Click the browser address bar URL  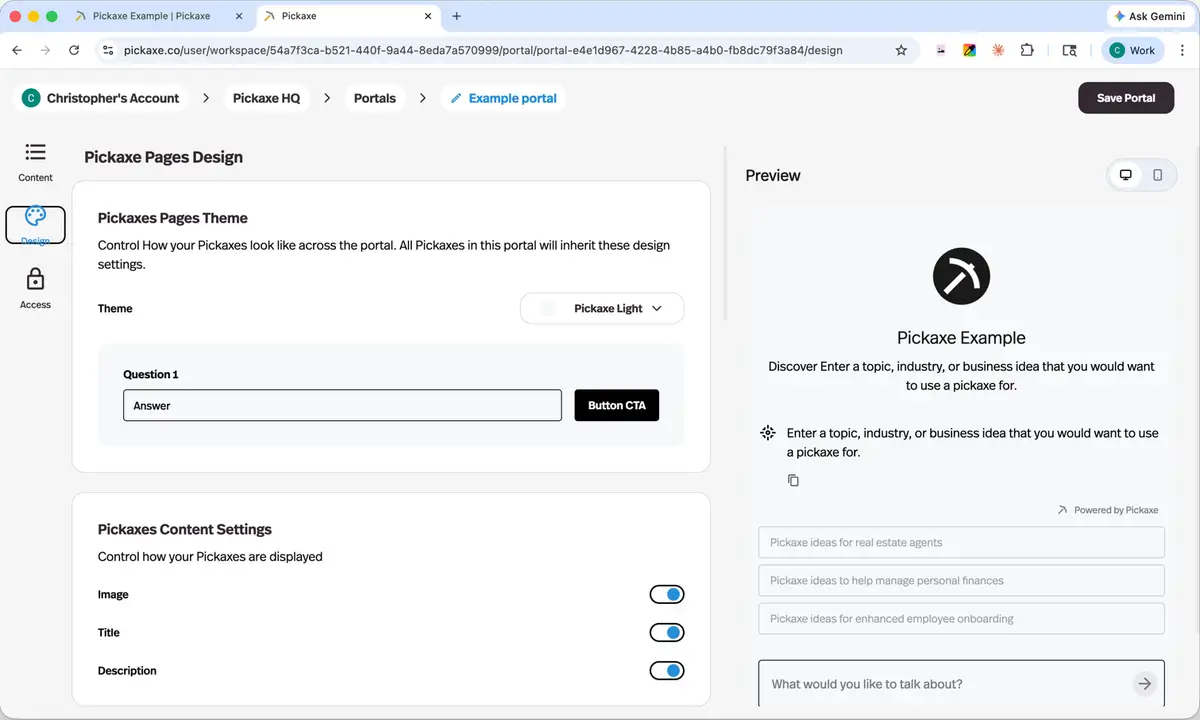(483, 50)
